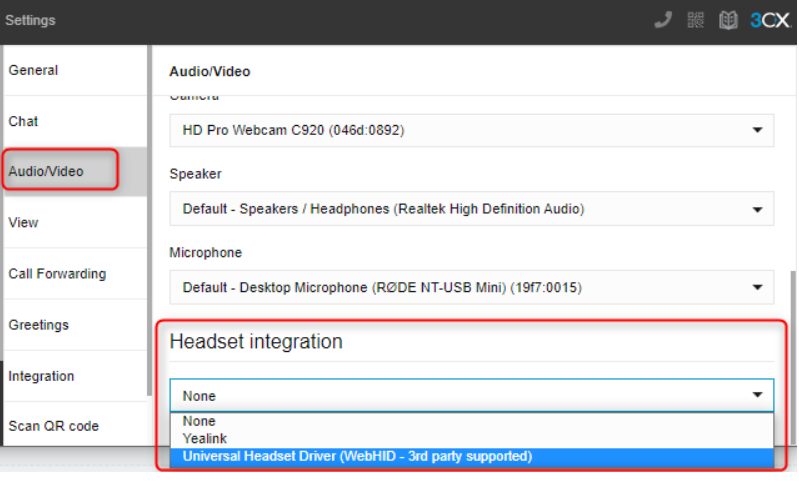Open the user manual book icon
The width and height of the screenshot is (799, 494).
tap(728, 21)
